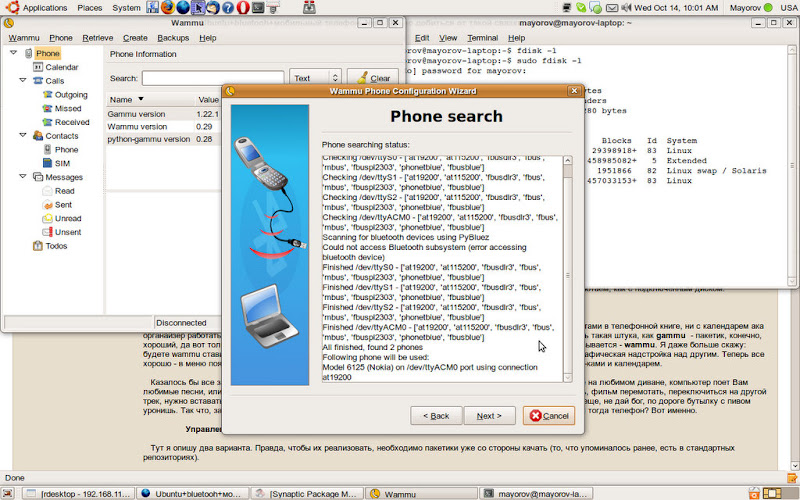800x500 pixels.
Task: Open the Help menu in Wammu
Action: (208, 38)
